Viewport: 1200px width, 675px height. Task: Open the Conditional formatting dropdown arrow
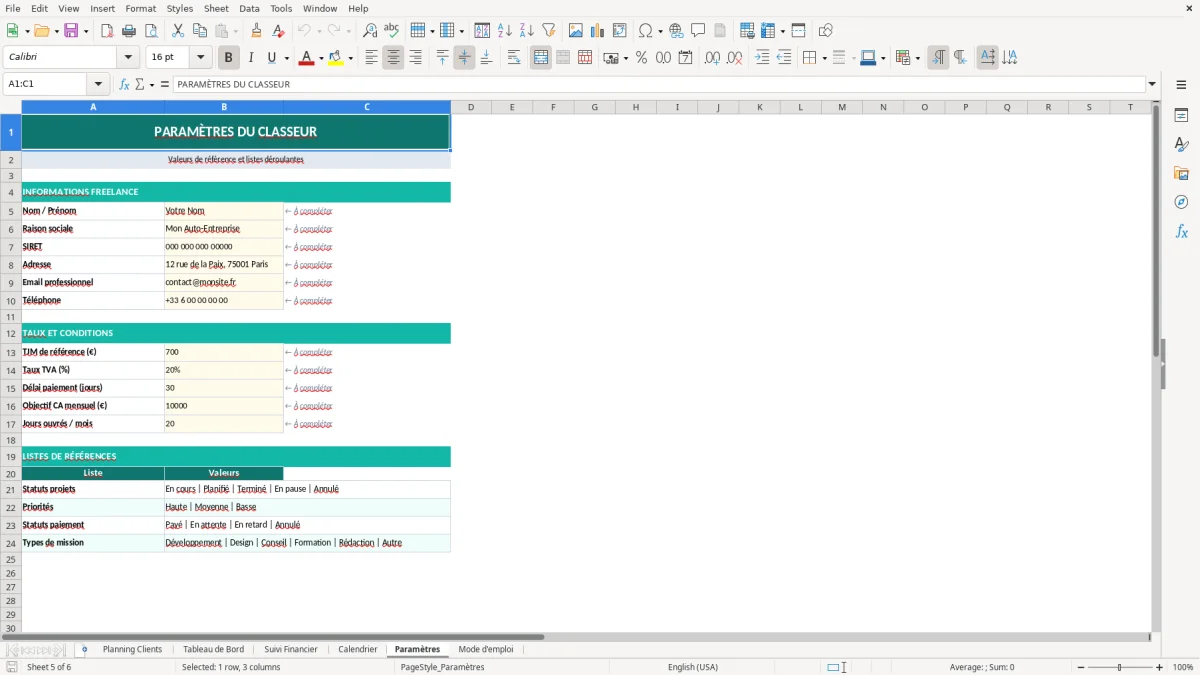click(x=917, y=58)
